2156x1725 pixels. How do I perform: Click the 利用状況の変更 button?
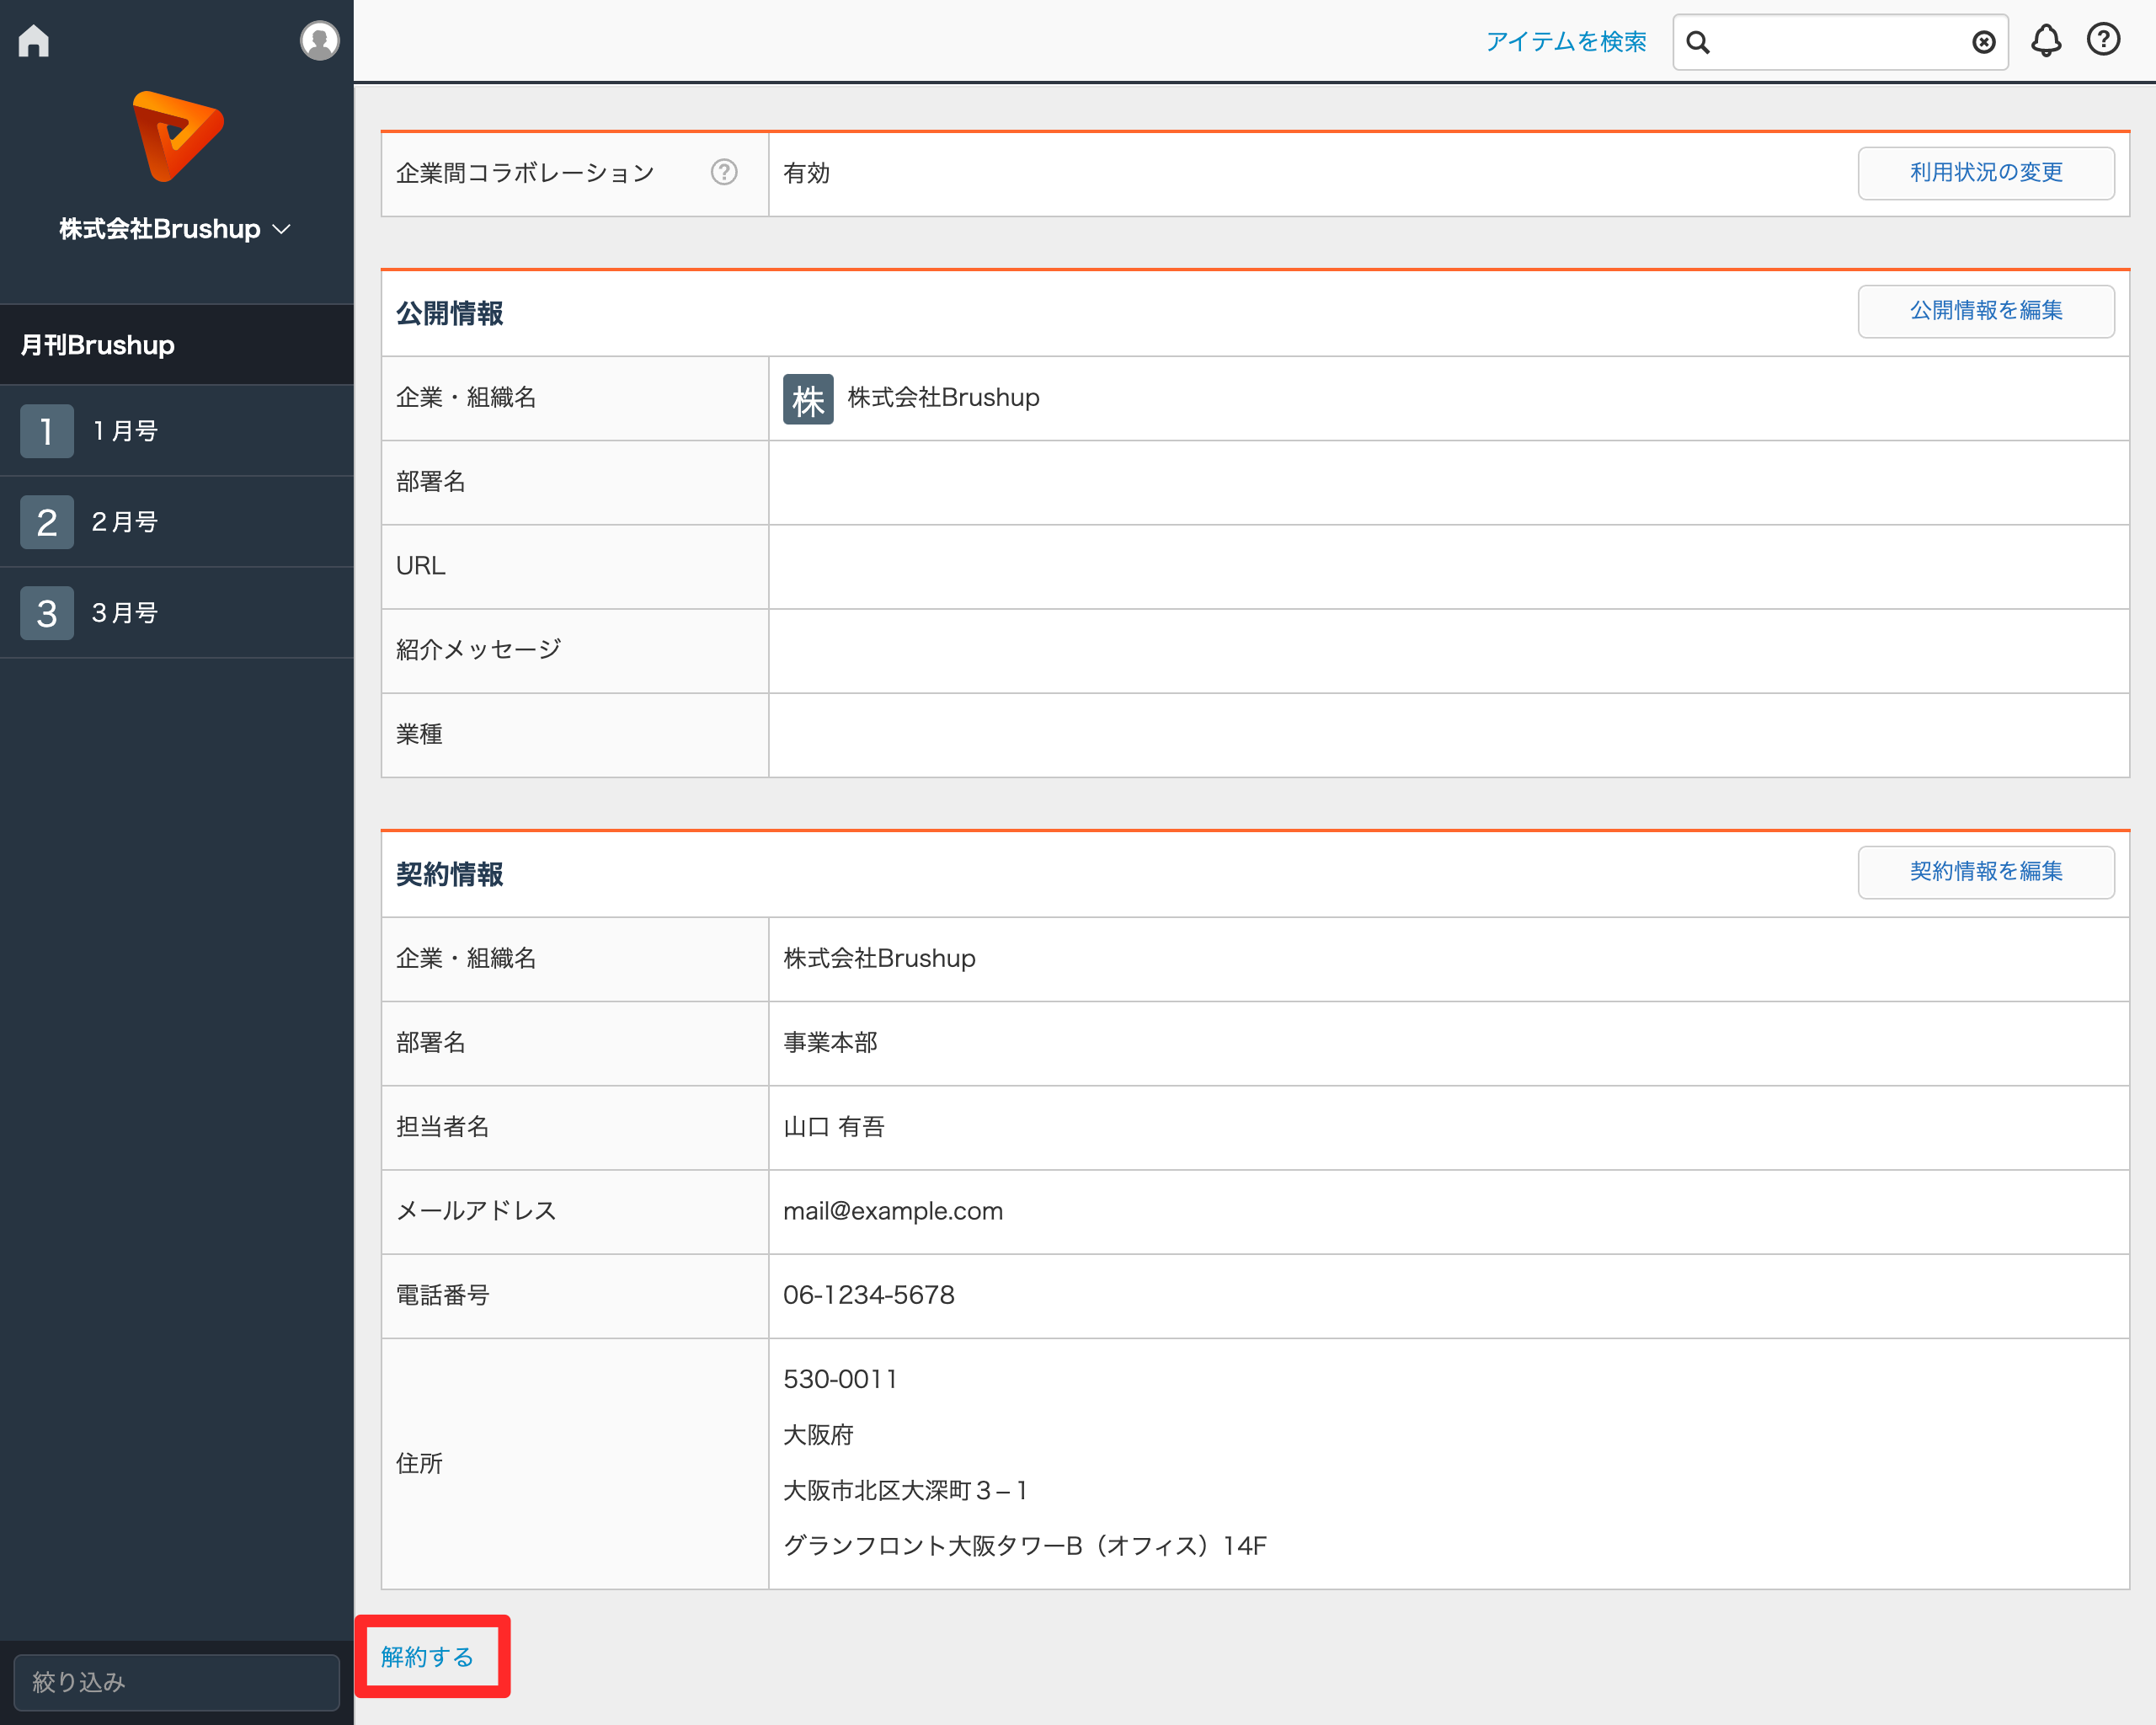point(1986,173)
